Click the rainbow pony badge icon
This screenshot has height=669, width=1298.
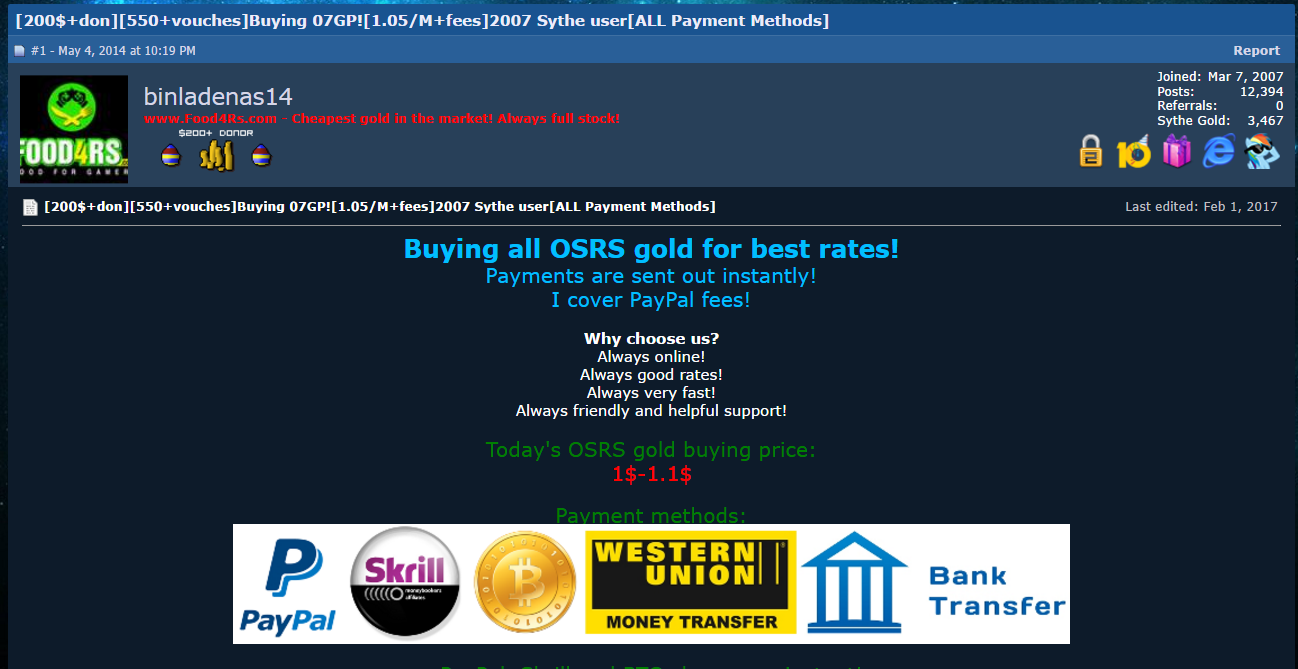coord(1262,151)
